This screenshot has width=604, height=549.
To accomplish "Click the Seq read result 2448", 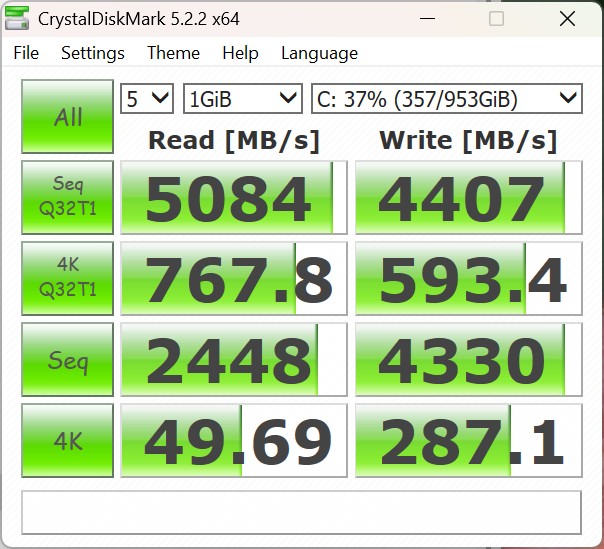I will coord(234,359).
